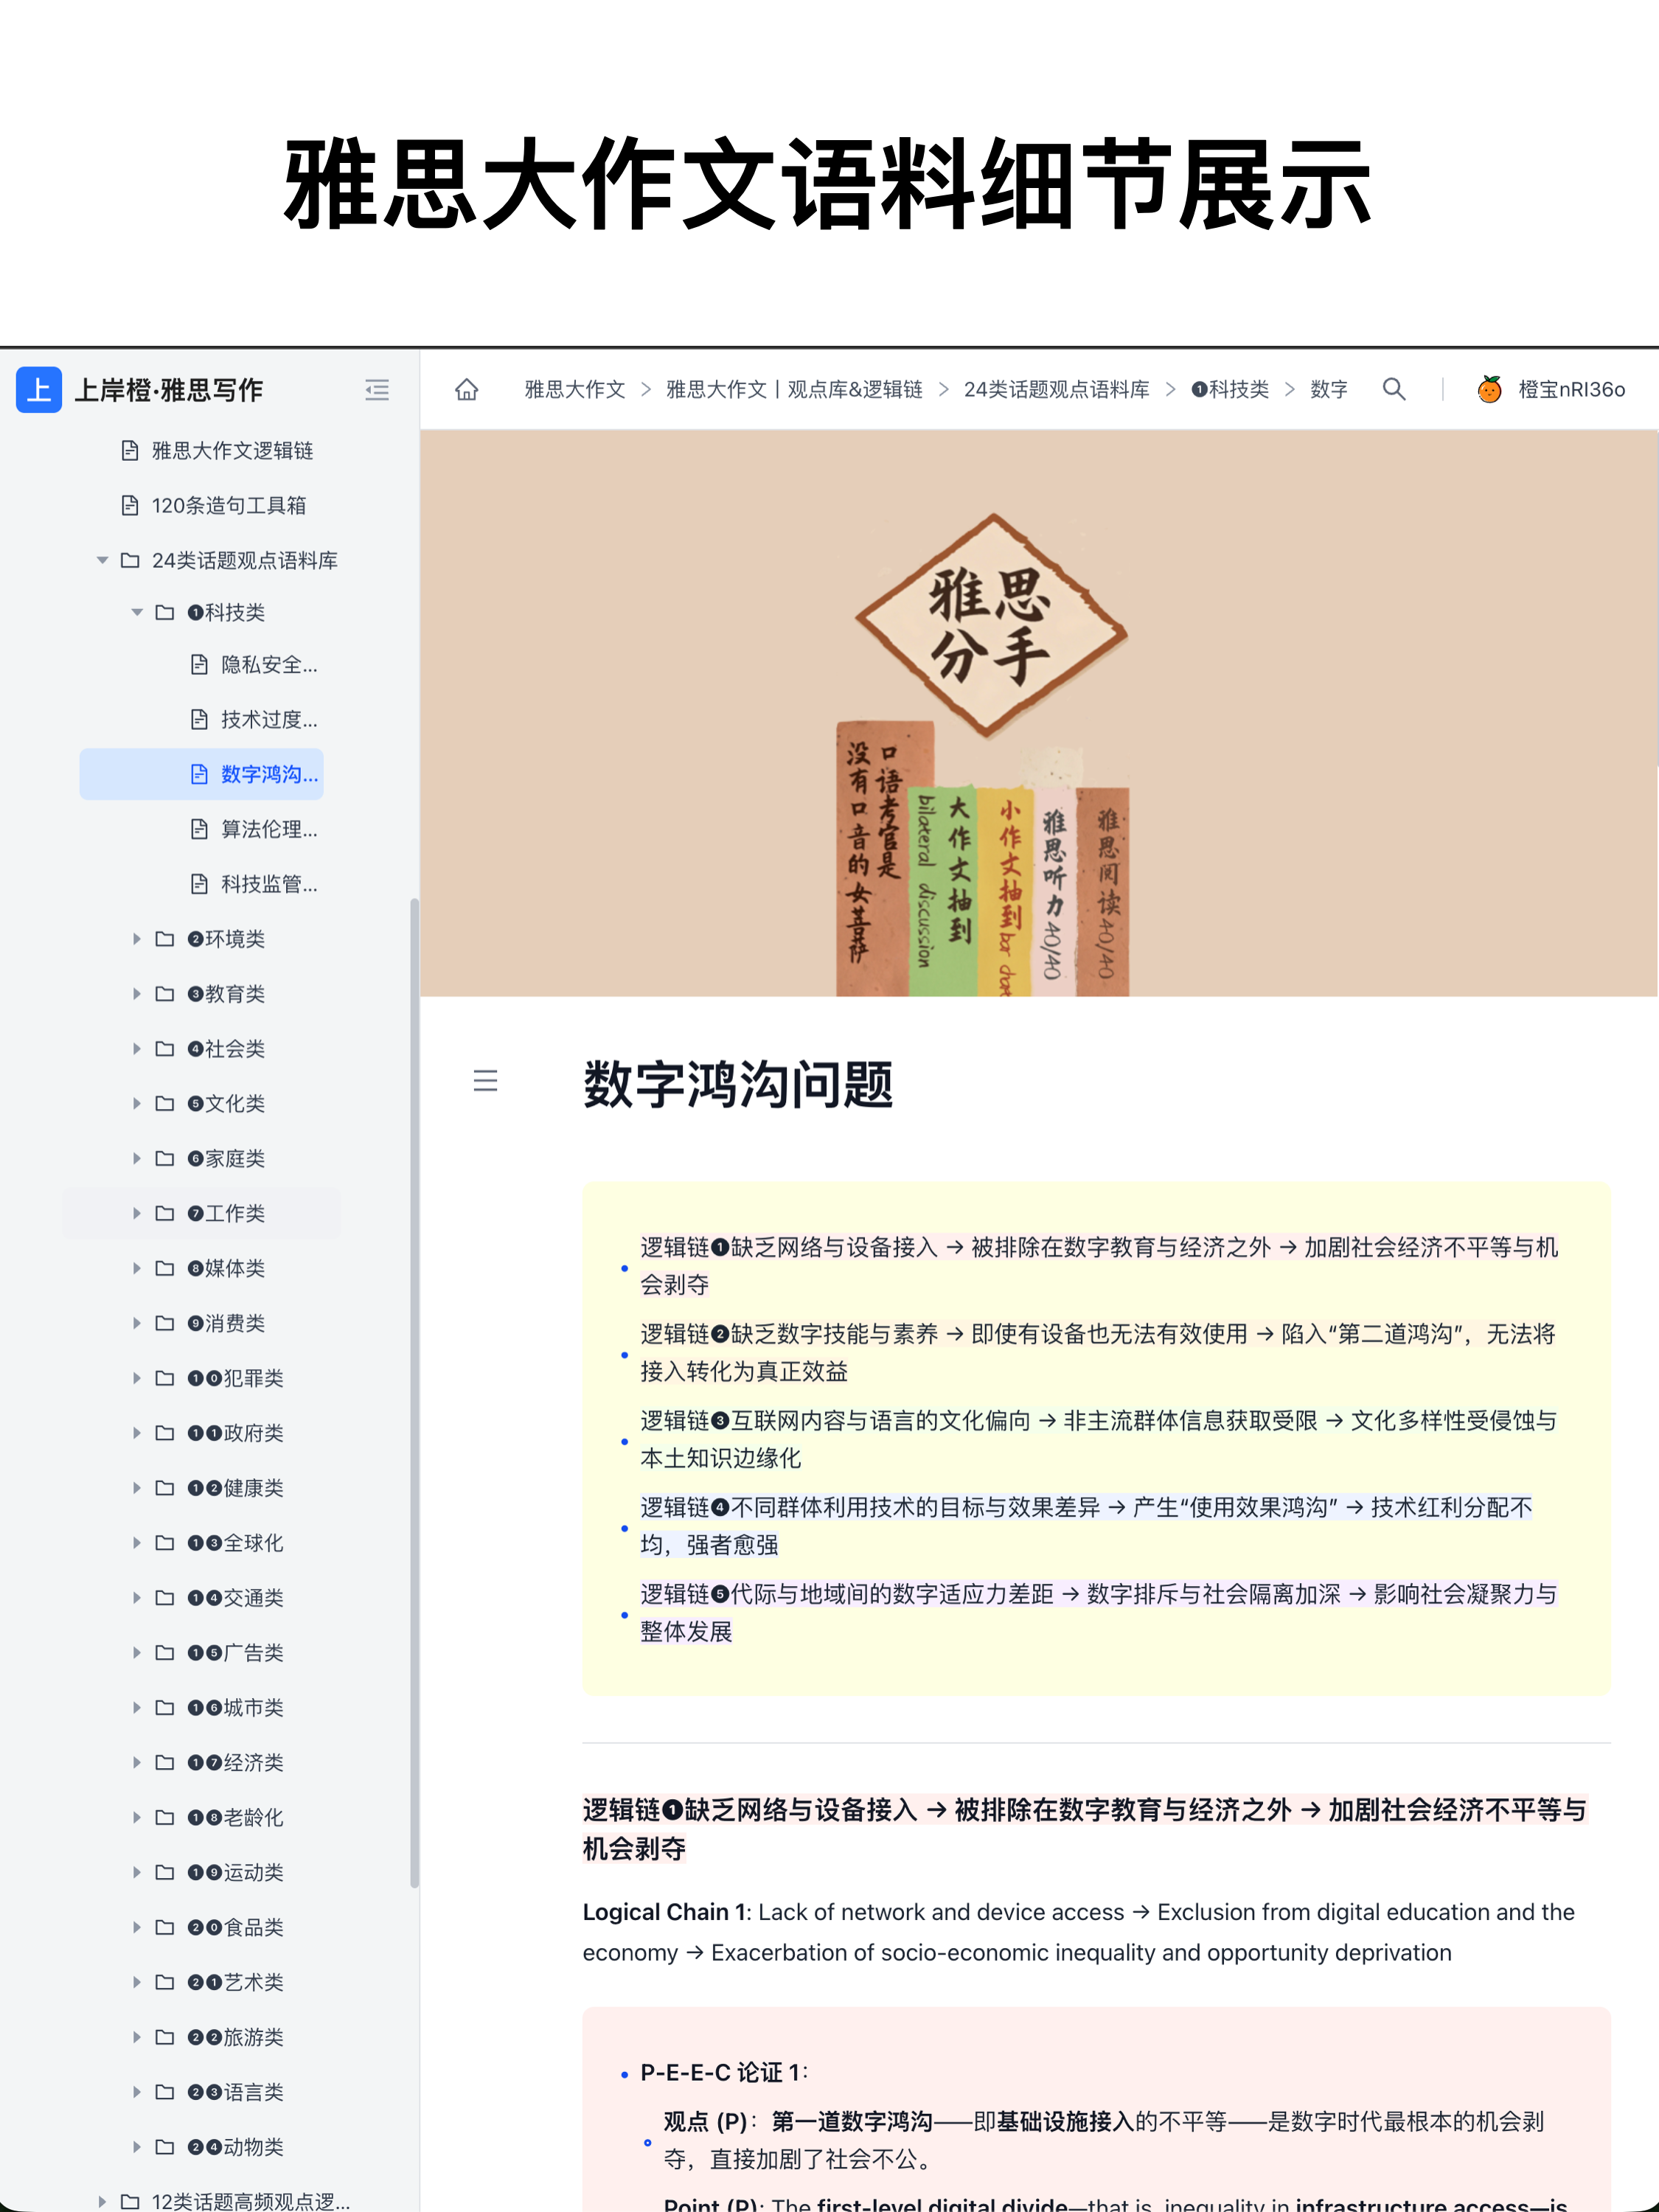This screenshot has height=2212, width=1659.
Task: Click the home icon in the breadcrumb bar
Action: (x=467, y=390)
